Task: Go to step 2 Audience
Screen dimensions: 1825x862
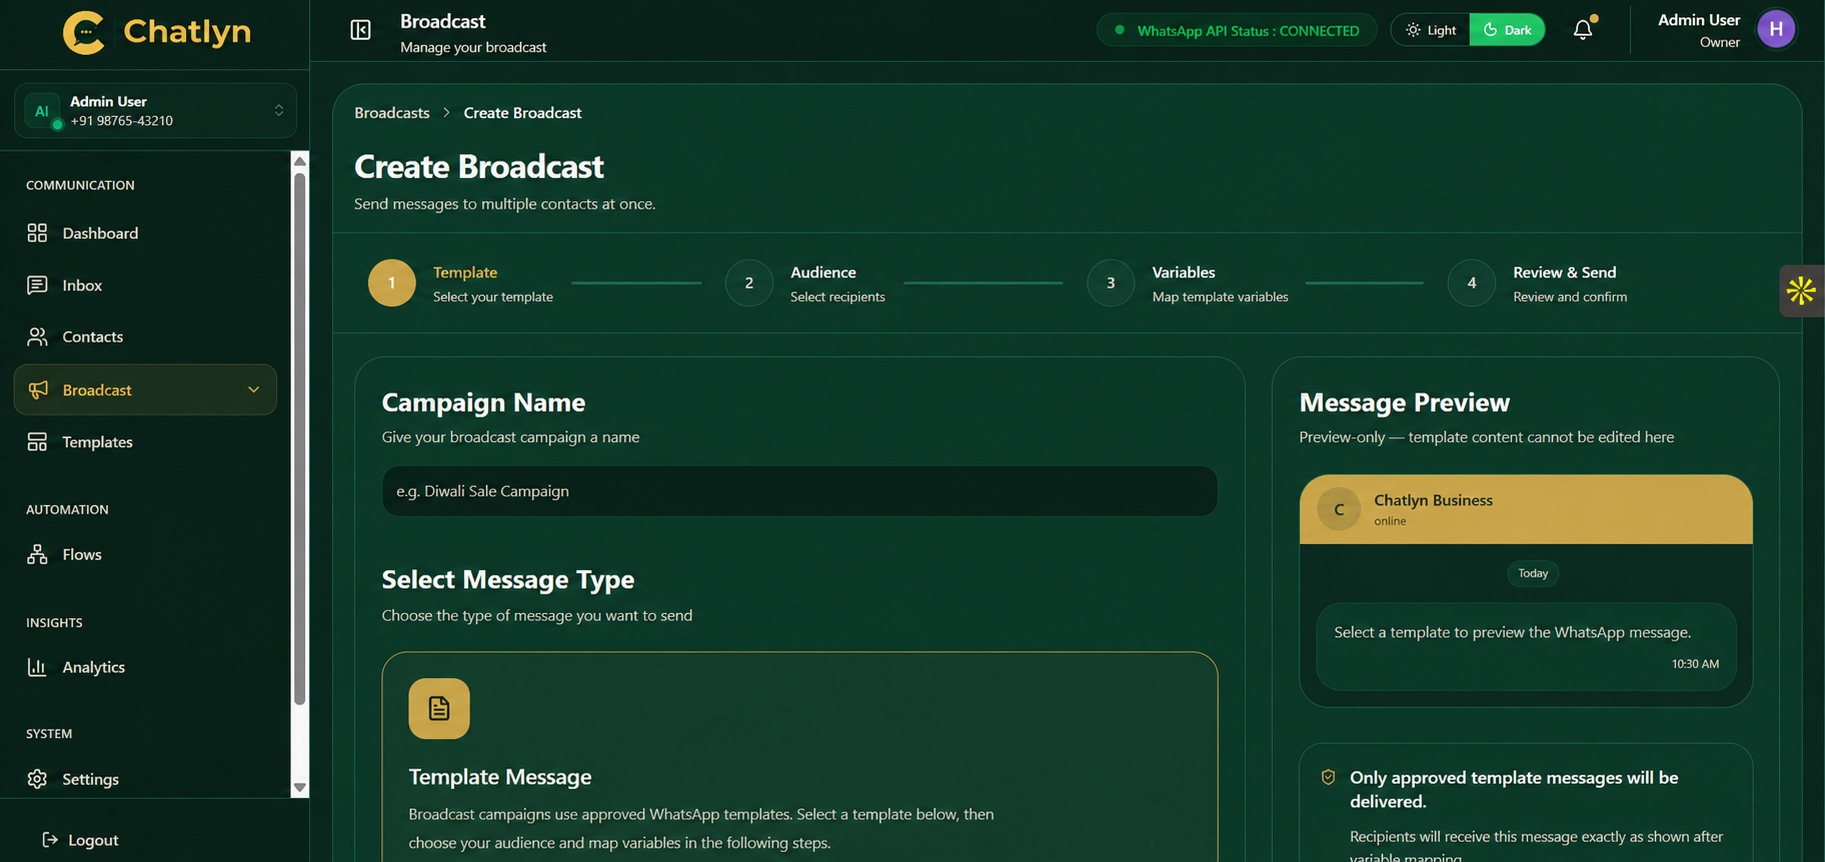Action: point(806,283)
